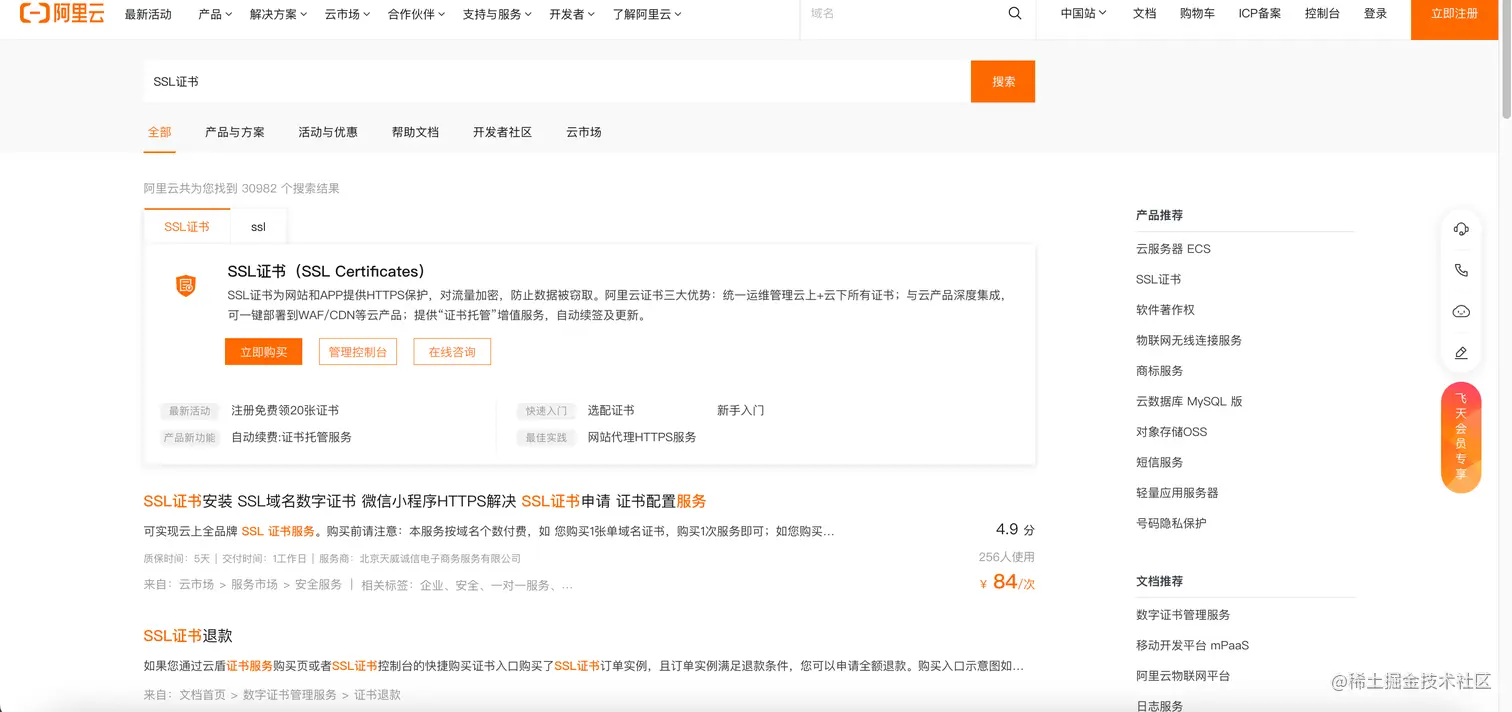Image resolution: width=1512 pixels, height=712 pixels.
Task: Expand the 产品 menu
Action: 215,14
